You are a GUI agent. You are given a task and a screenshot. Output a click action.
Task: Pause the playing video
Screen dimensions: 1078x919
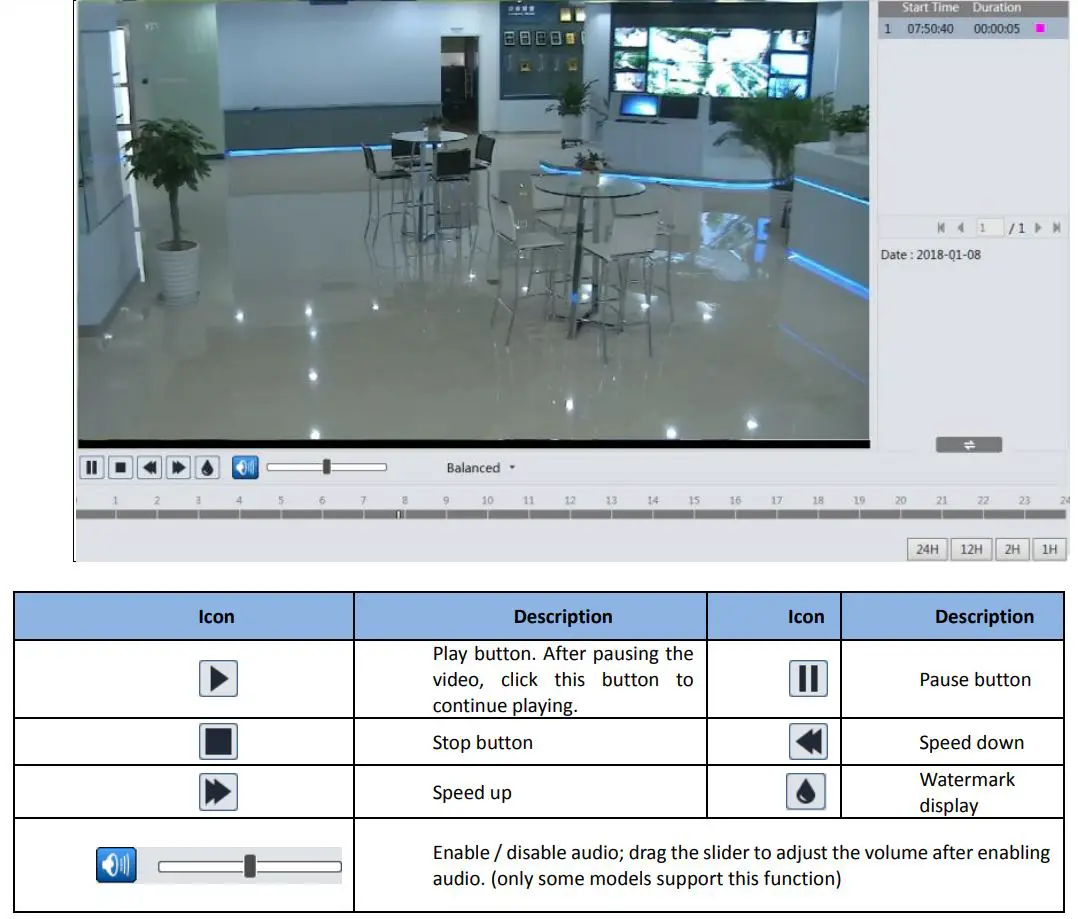91,466
